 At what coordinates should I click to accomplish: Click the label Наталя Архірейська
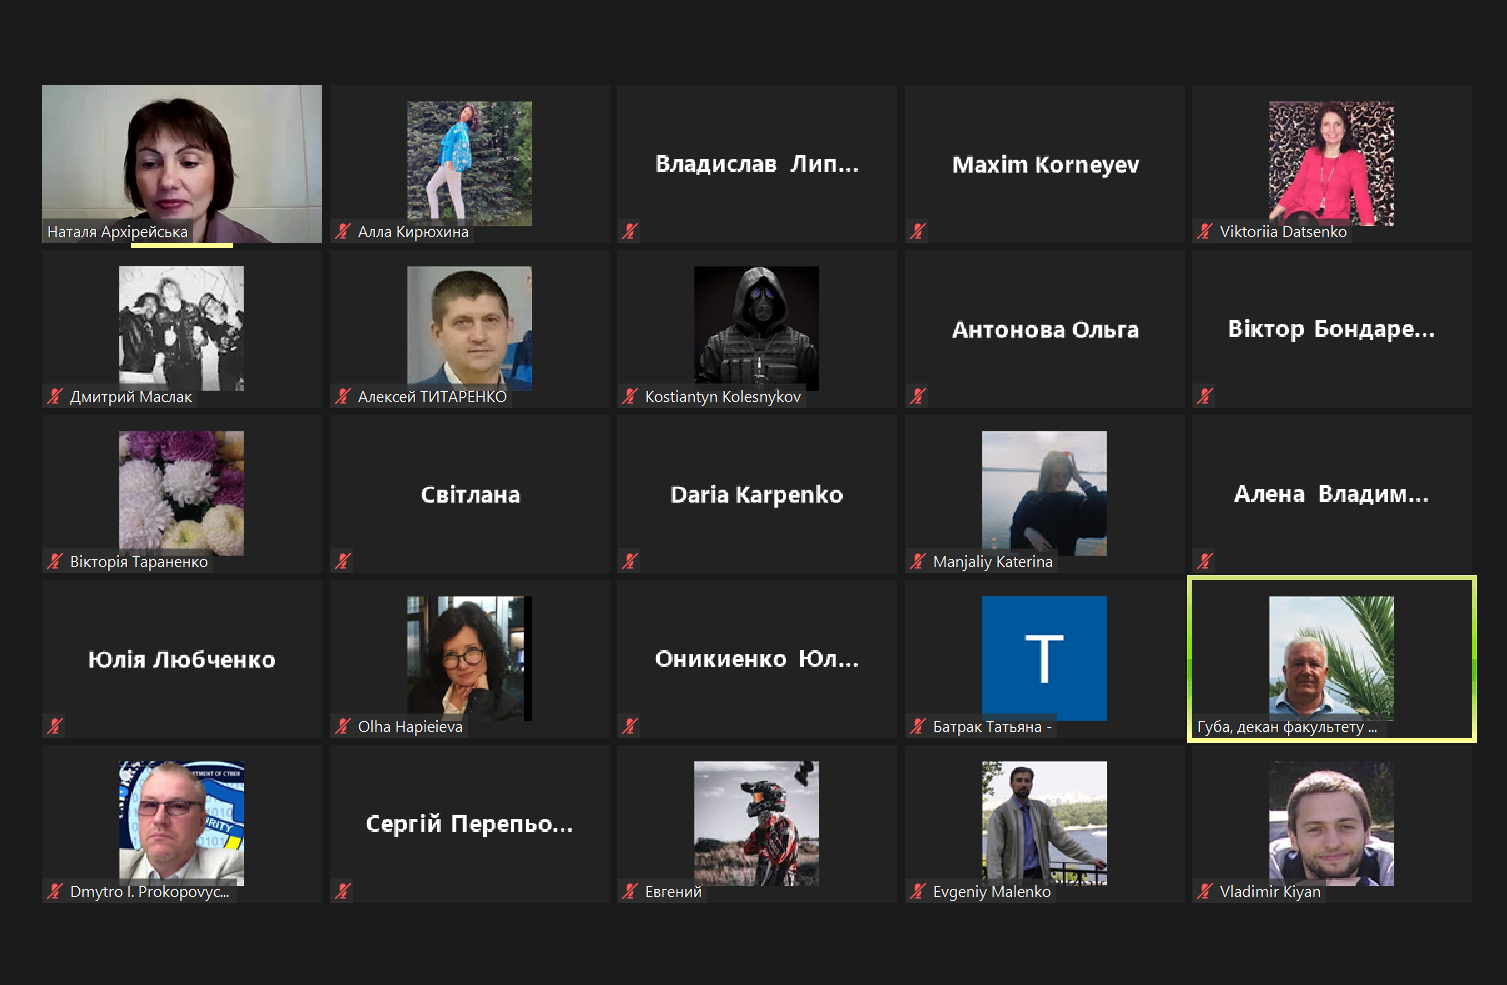pyautogui.click(x=117, y=232)
